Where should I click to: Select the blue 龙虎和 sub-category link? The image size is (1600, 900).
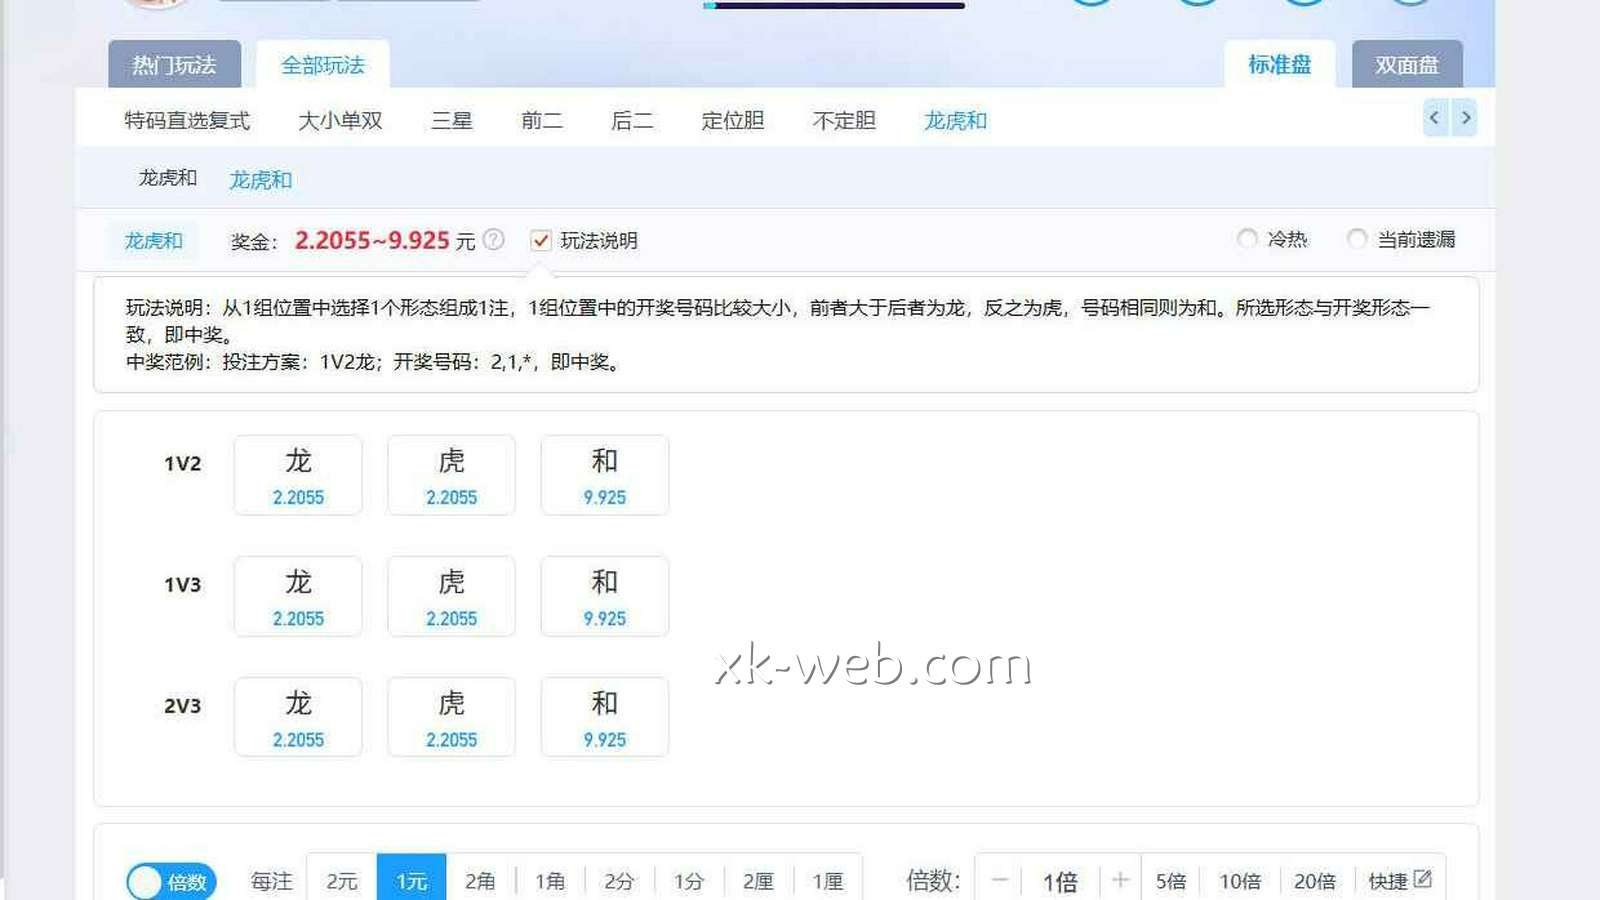pos(261,180)
